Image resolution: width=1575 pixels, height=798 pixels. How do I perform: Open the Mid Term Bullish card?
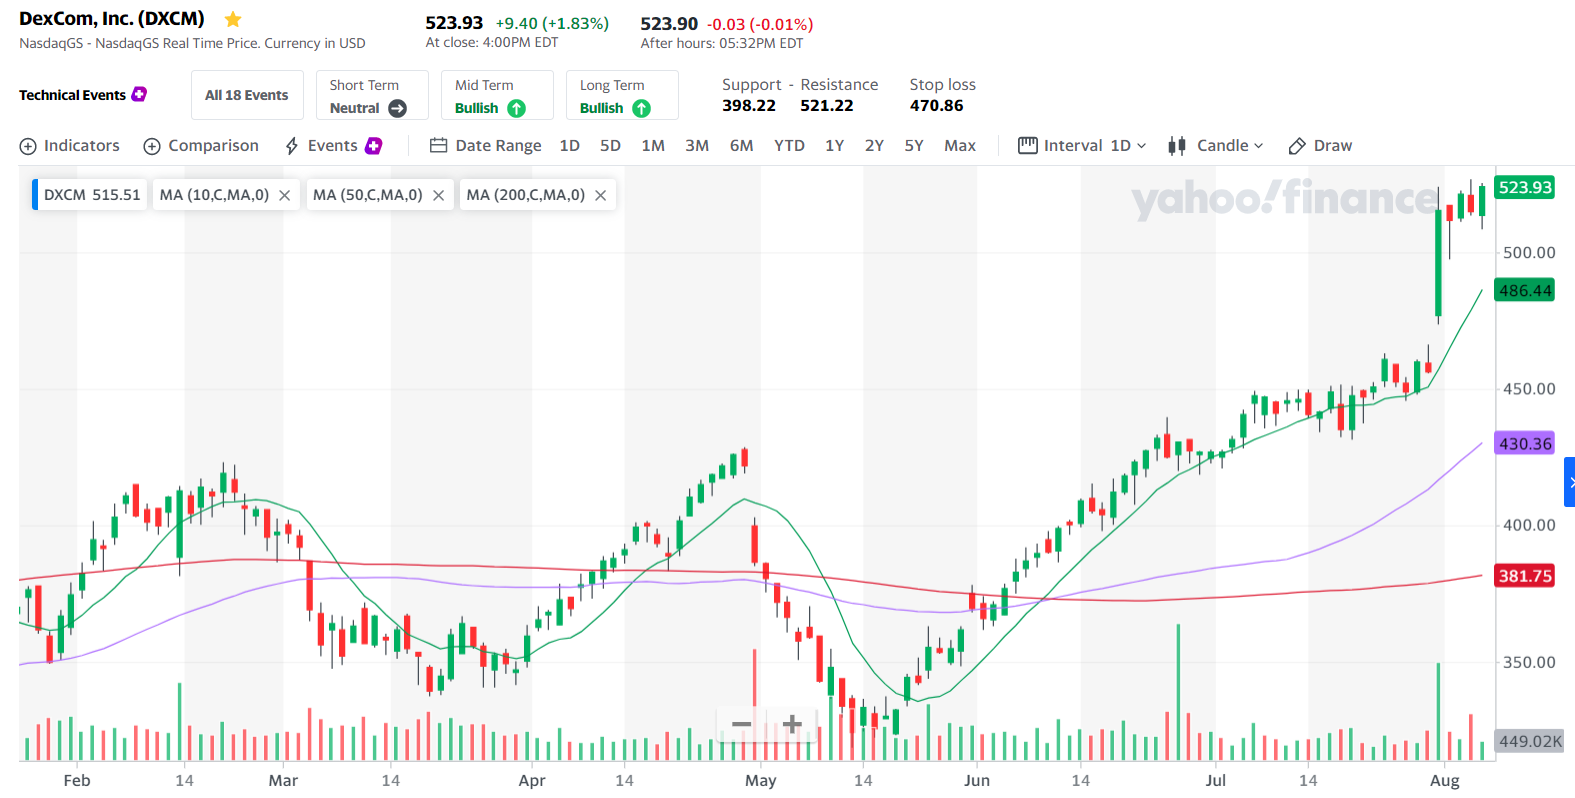[497, 95]
